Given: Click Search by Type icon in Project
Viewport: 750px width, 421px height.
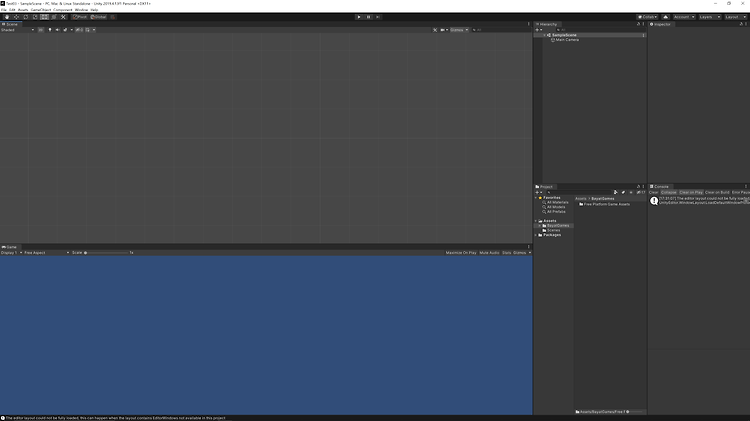Looking at the screenshot, I should click(616, 192).
